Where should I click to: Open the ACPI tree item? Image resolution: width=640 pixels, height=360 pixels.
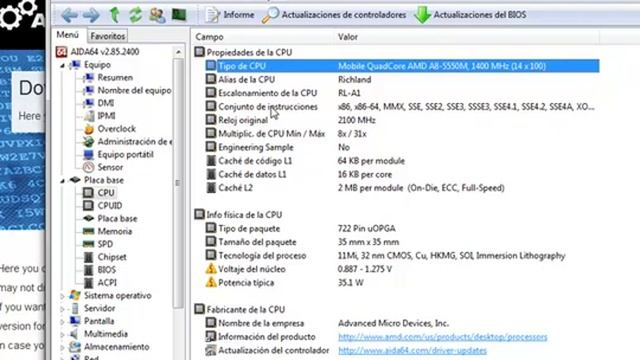tap(107, 282)
